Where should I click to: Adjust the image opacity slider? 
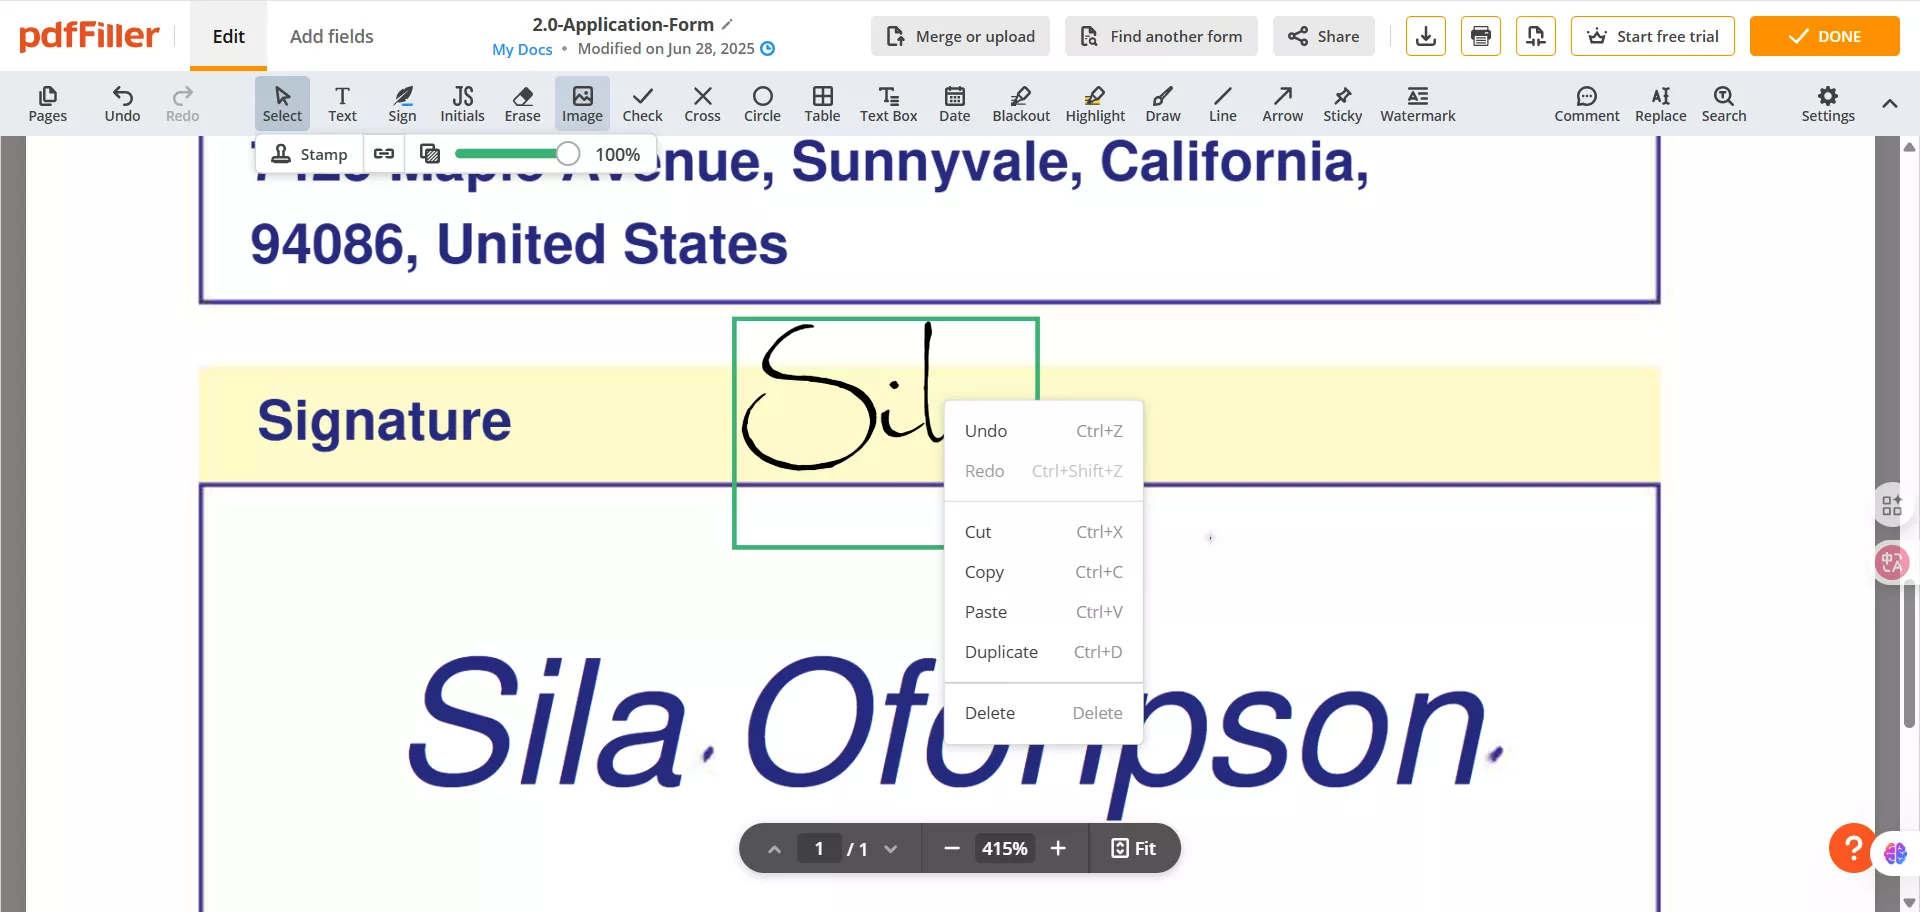(x=567, y=154)
